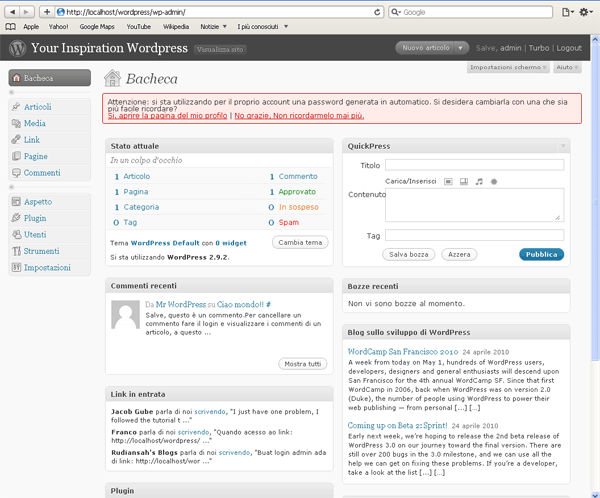Open the Articoli menu
Screen dimensions: 600x498
pos(38,107)
